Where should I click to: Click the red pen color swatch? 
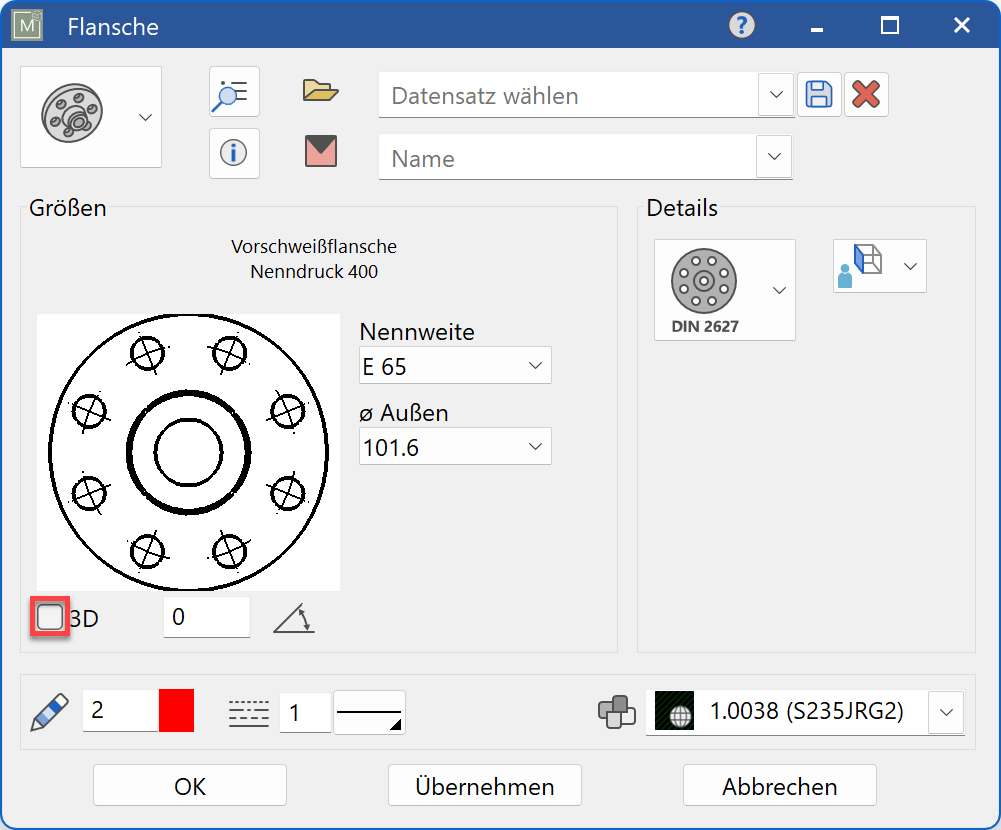tap(176, 711)
